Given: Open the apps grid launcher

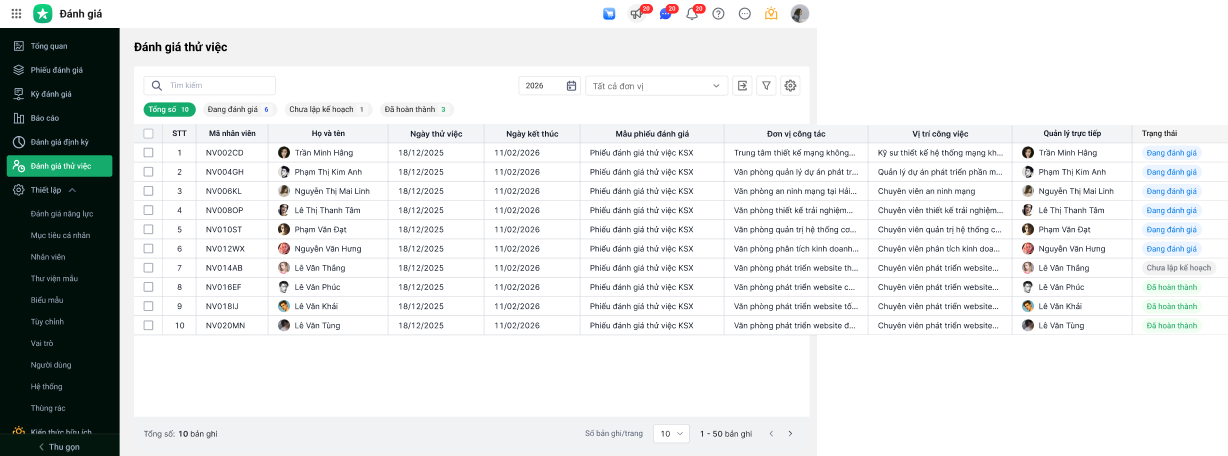Looking at the screenshot, I should tap(16, 14).
